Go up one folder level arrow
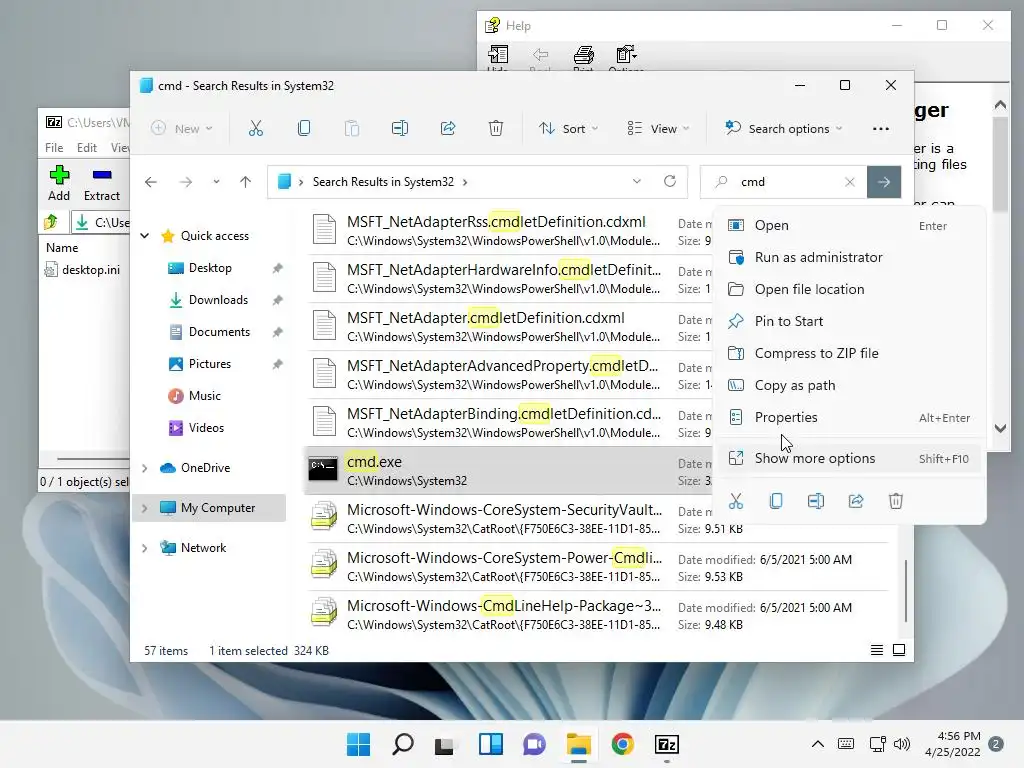Screen dimensions: 1024x768 coord(246,182)
